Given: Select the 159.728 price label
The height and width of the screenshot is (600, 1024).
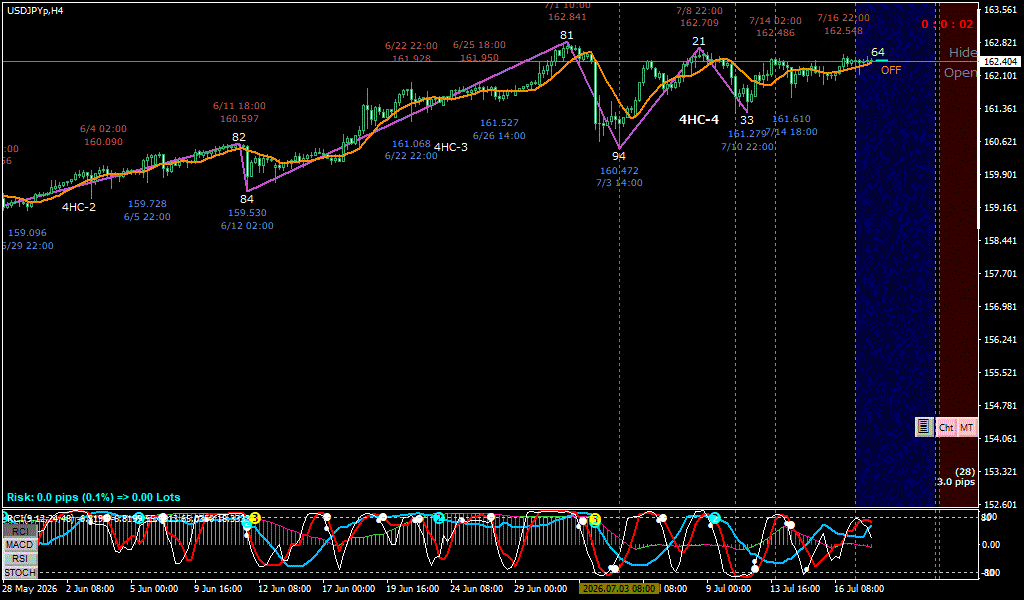Looking at the screenshot, I should click(147, 204).
